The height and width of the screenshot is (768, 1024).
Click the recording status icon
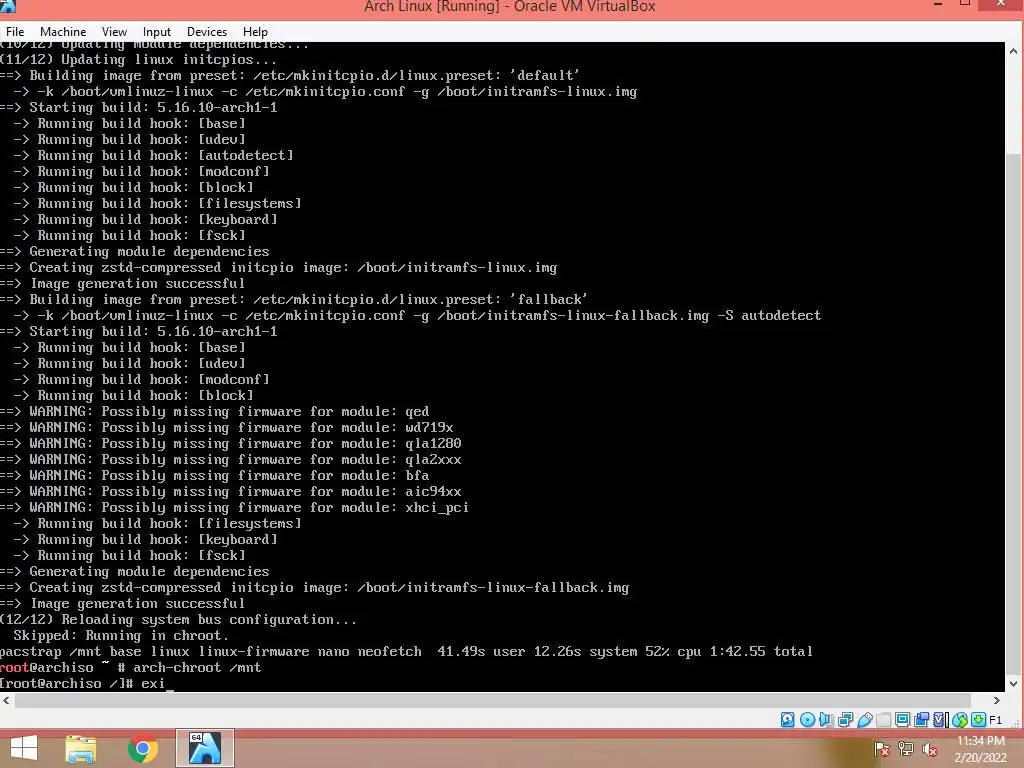click(x=921, y=720)
